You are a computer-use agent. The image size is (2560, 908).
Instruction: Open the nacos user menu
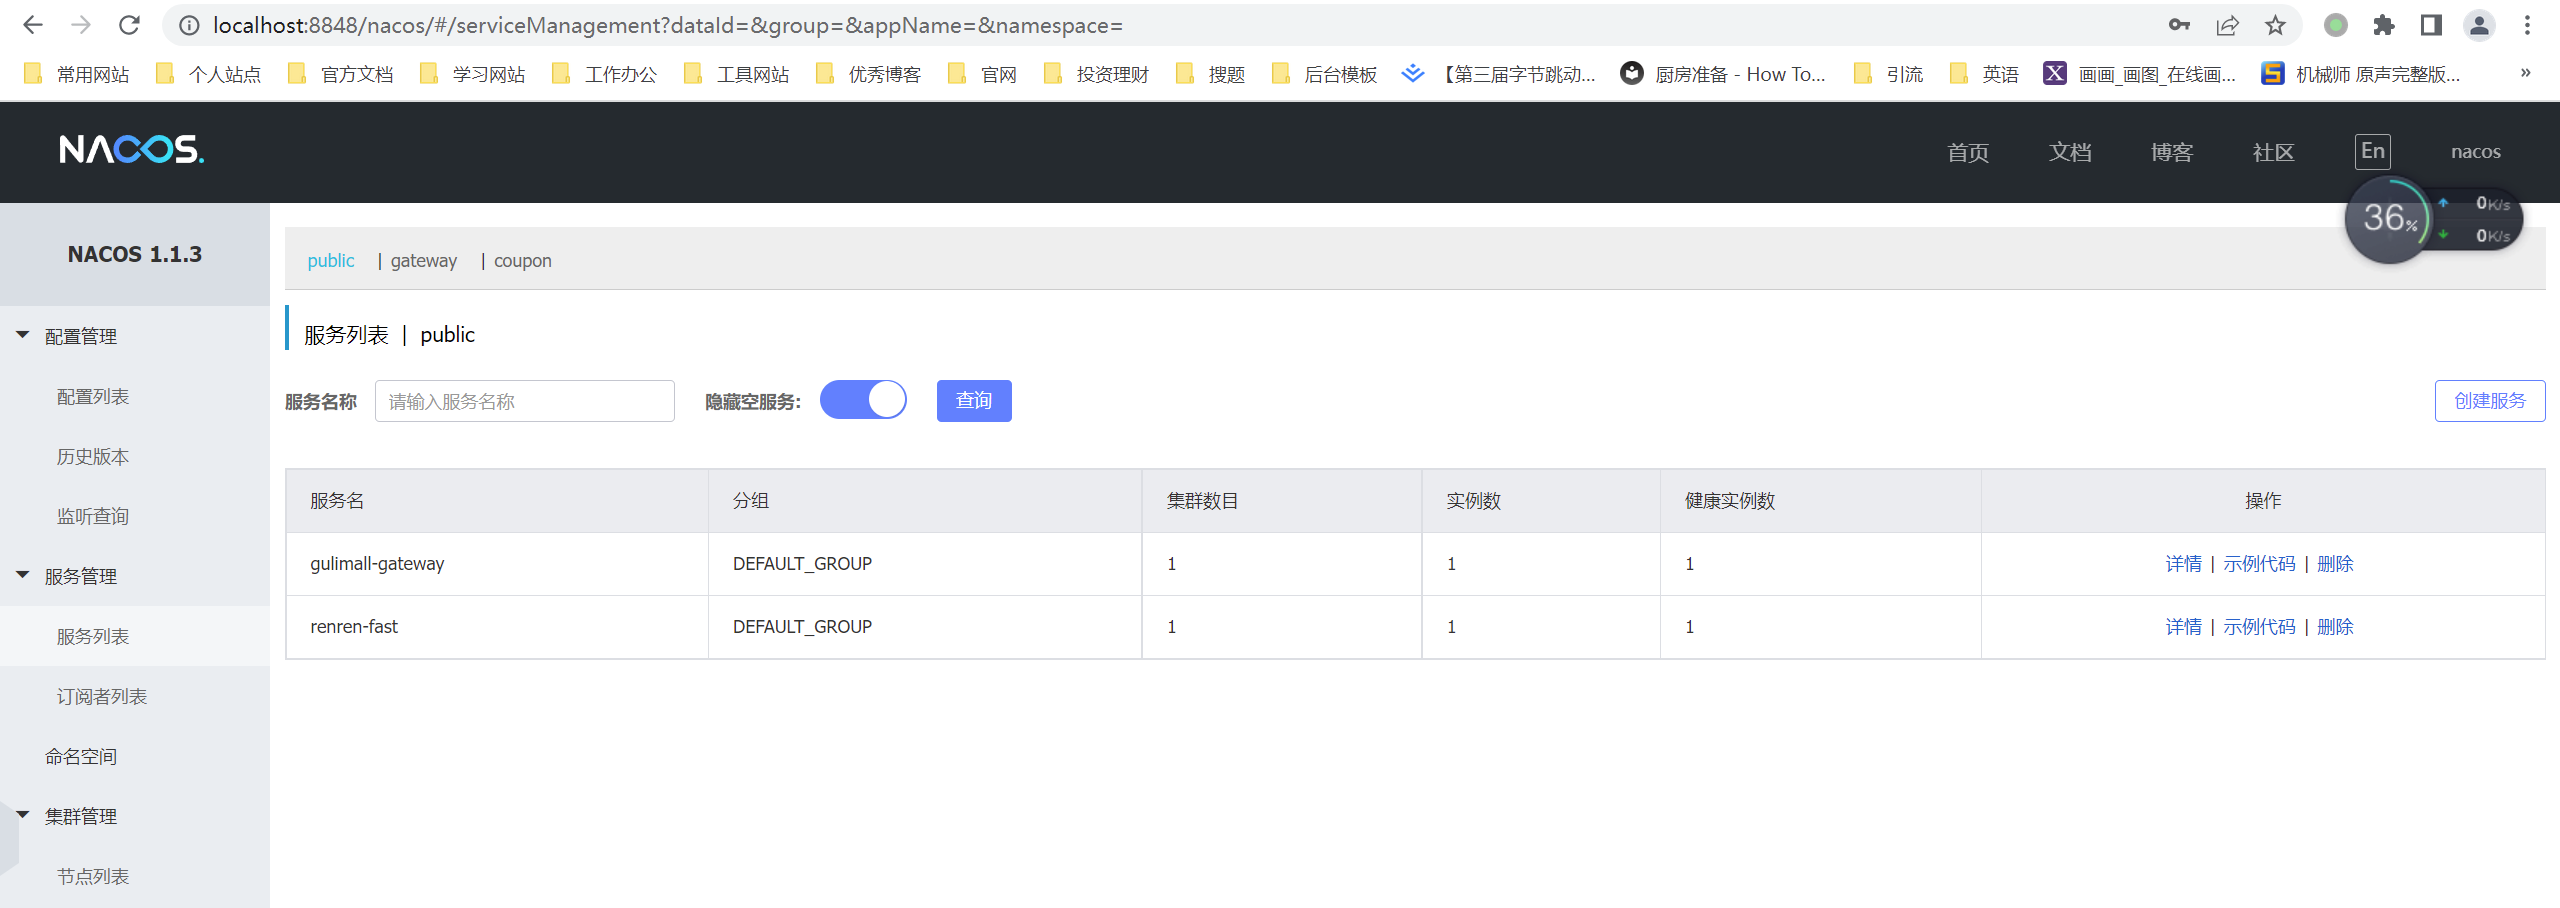2476,152
